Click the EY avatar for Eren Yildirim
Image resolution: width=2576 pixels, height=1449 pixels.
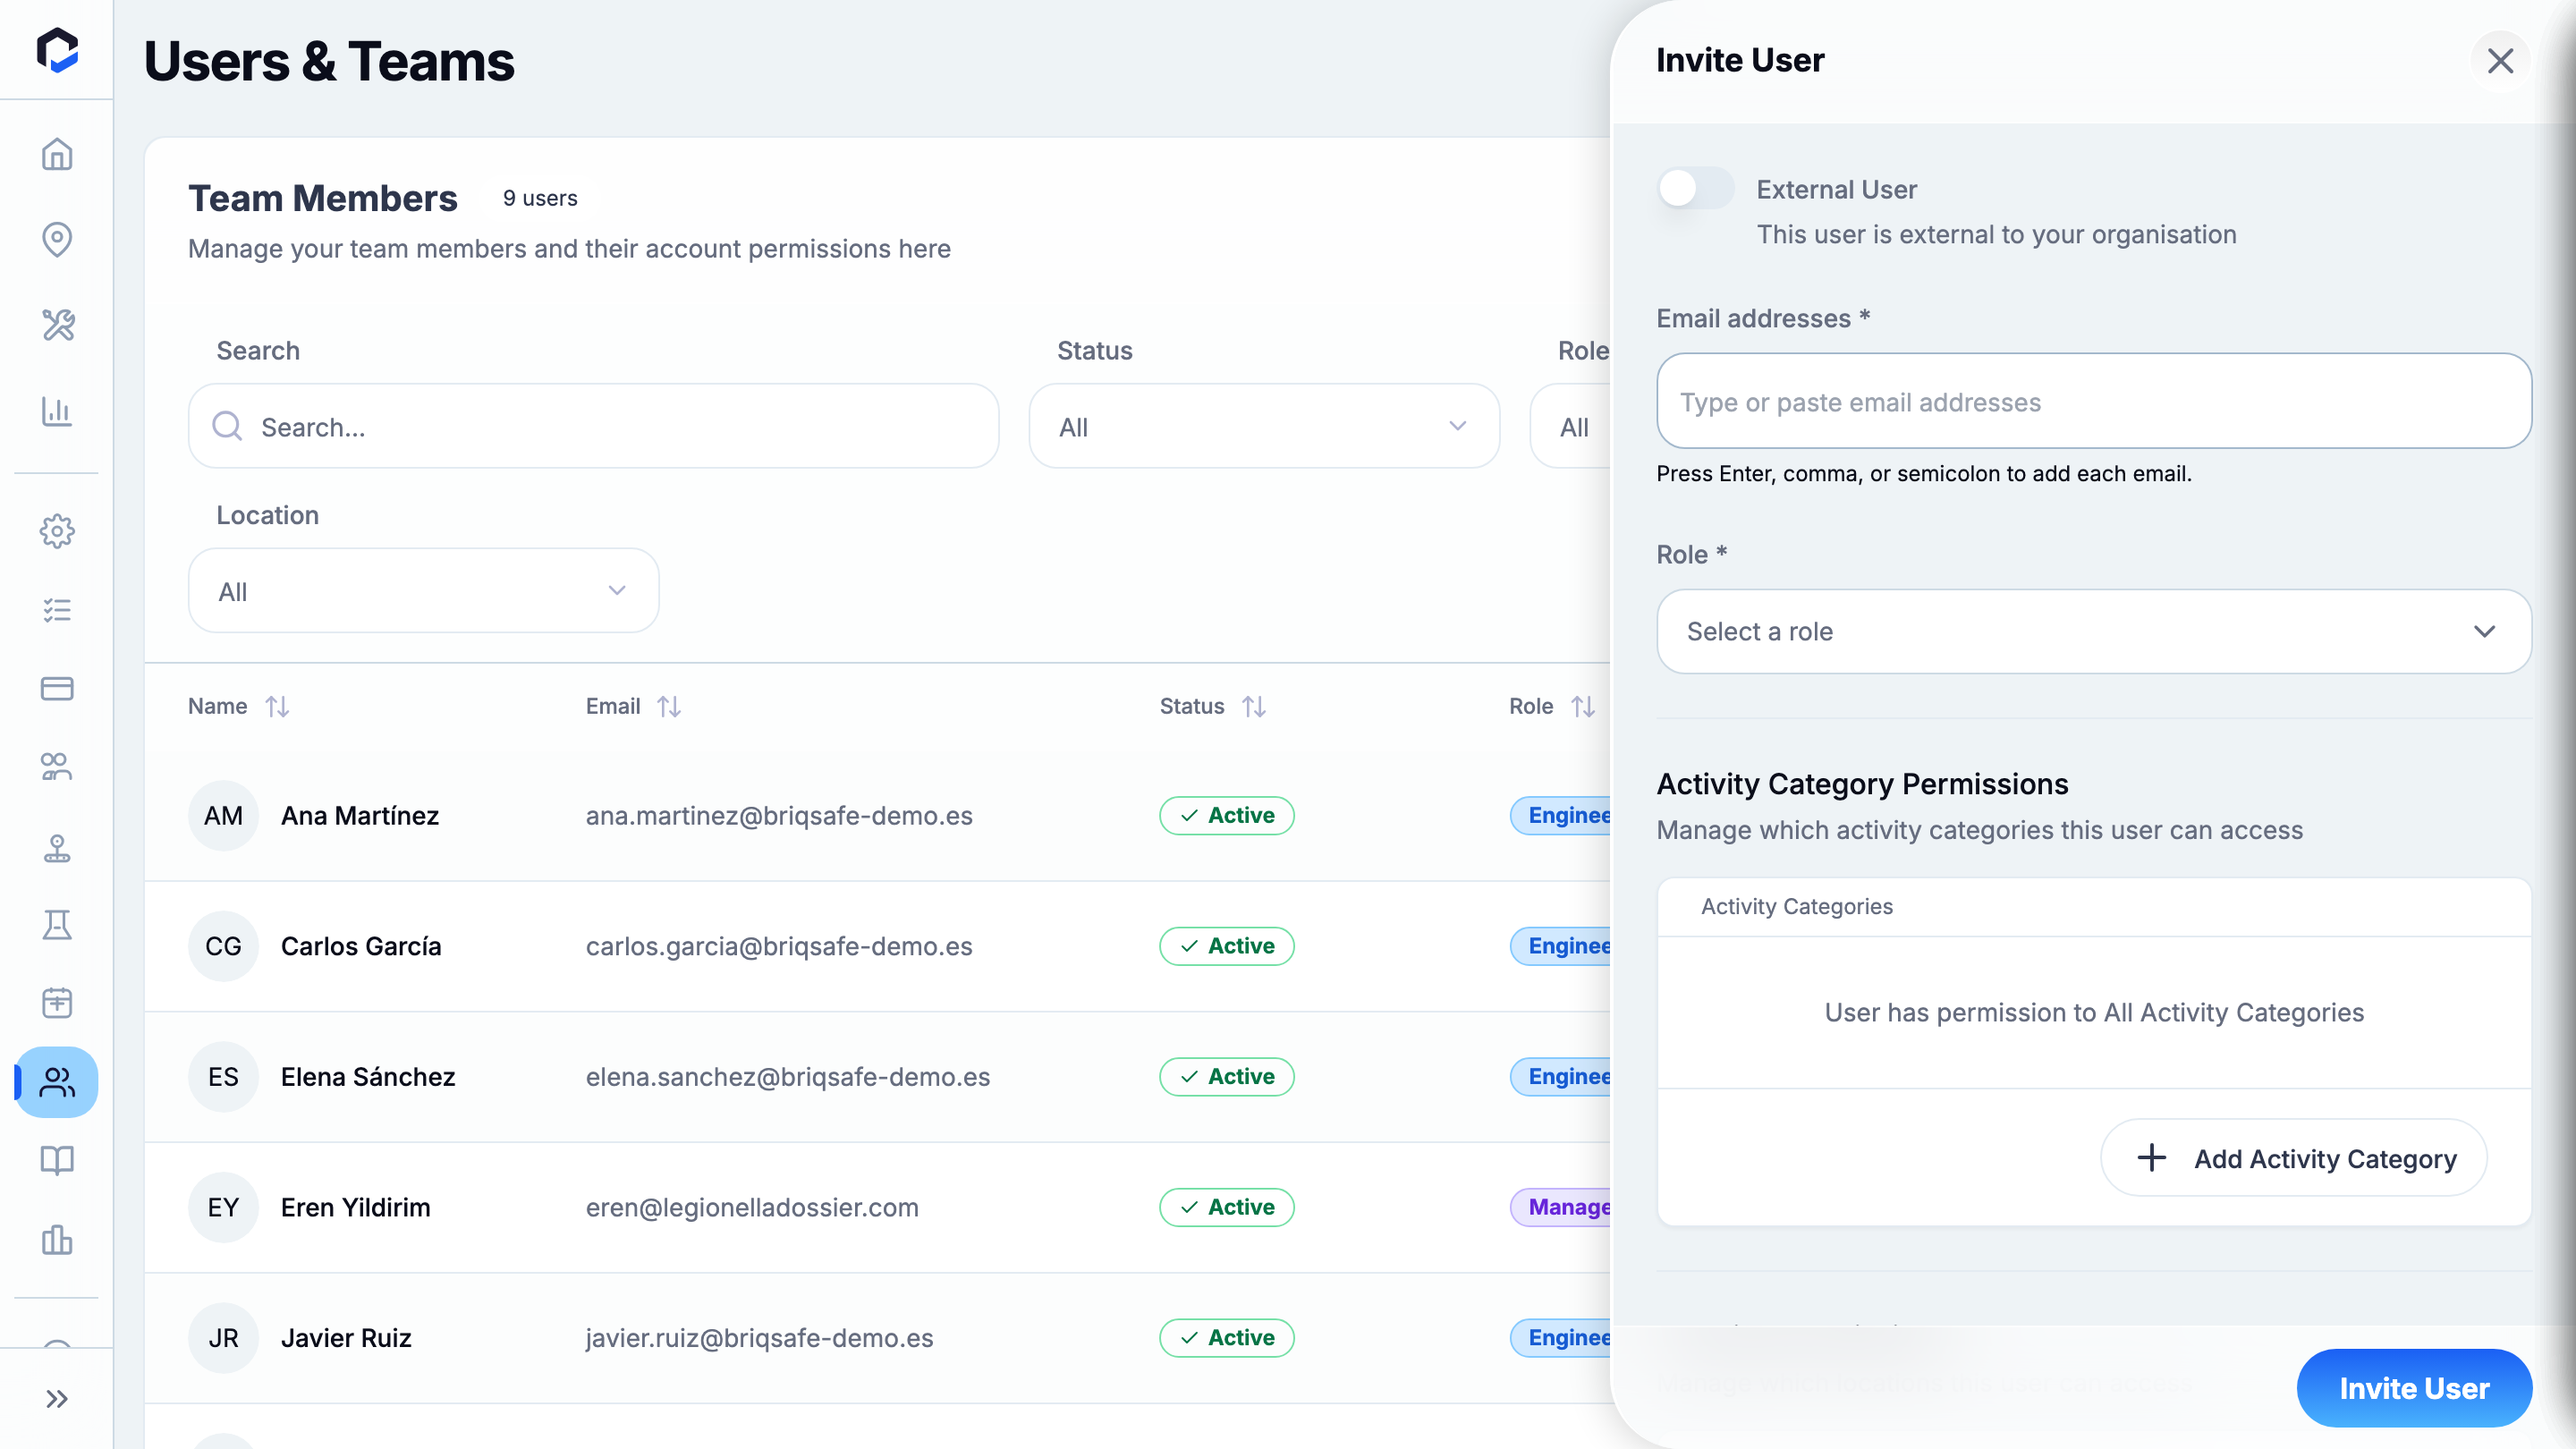tap(223, 1207)
